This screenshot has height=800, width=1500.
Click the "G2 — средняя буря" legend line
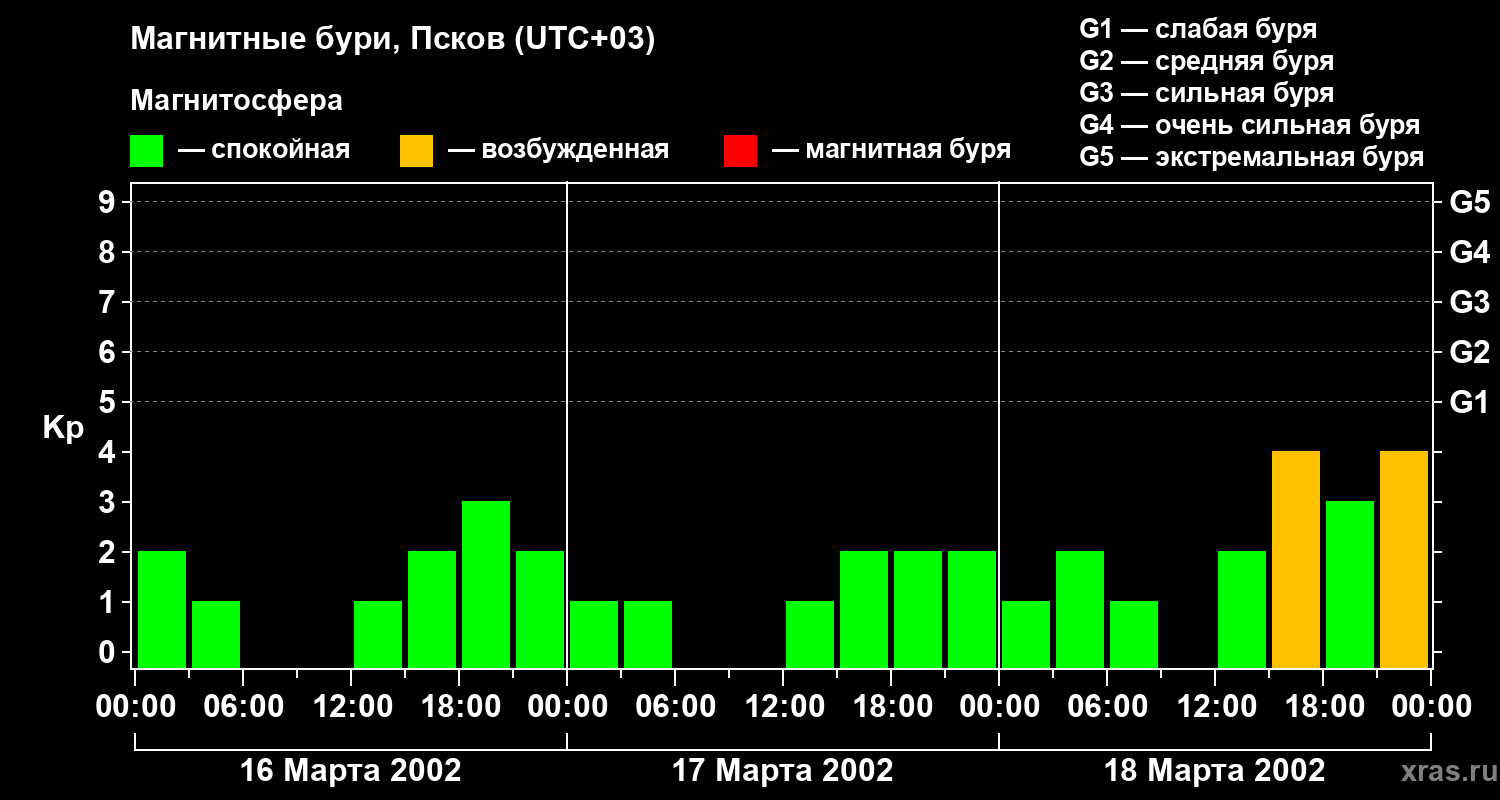pos(1207,61)
